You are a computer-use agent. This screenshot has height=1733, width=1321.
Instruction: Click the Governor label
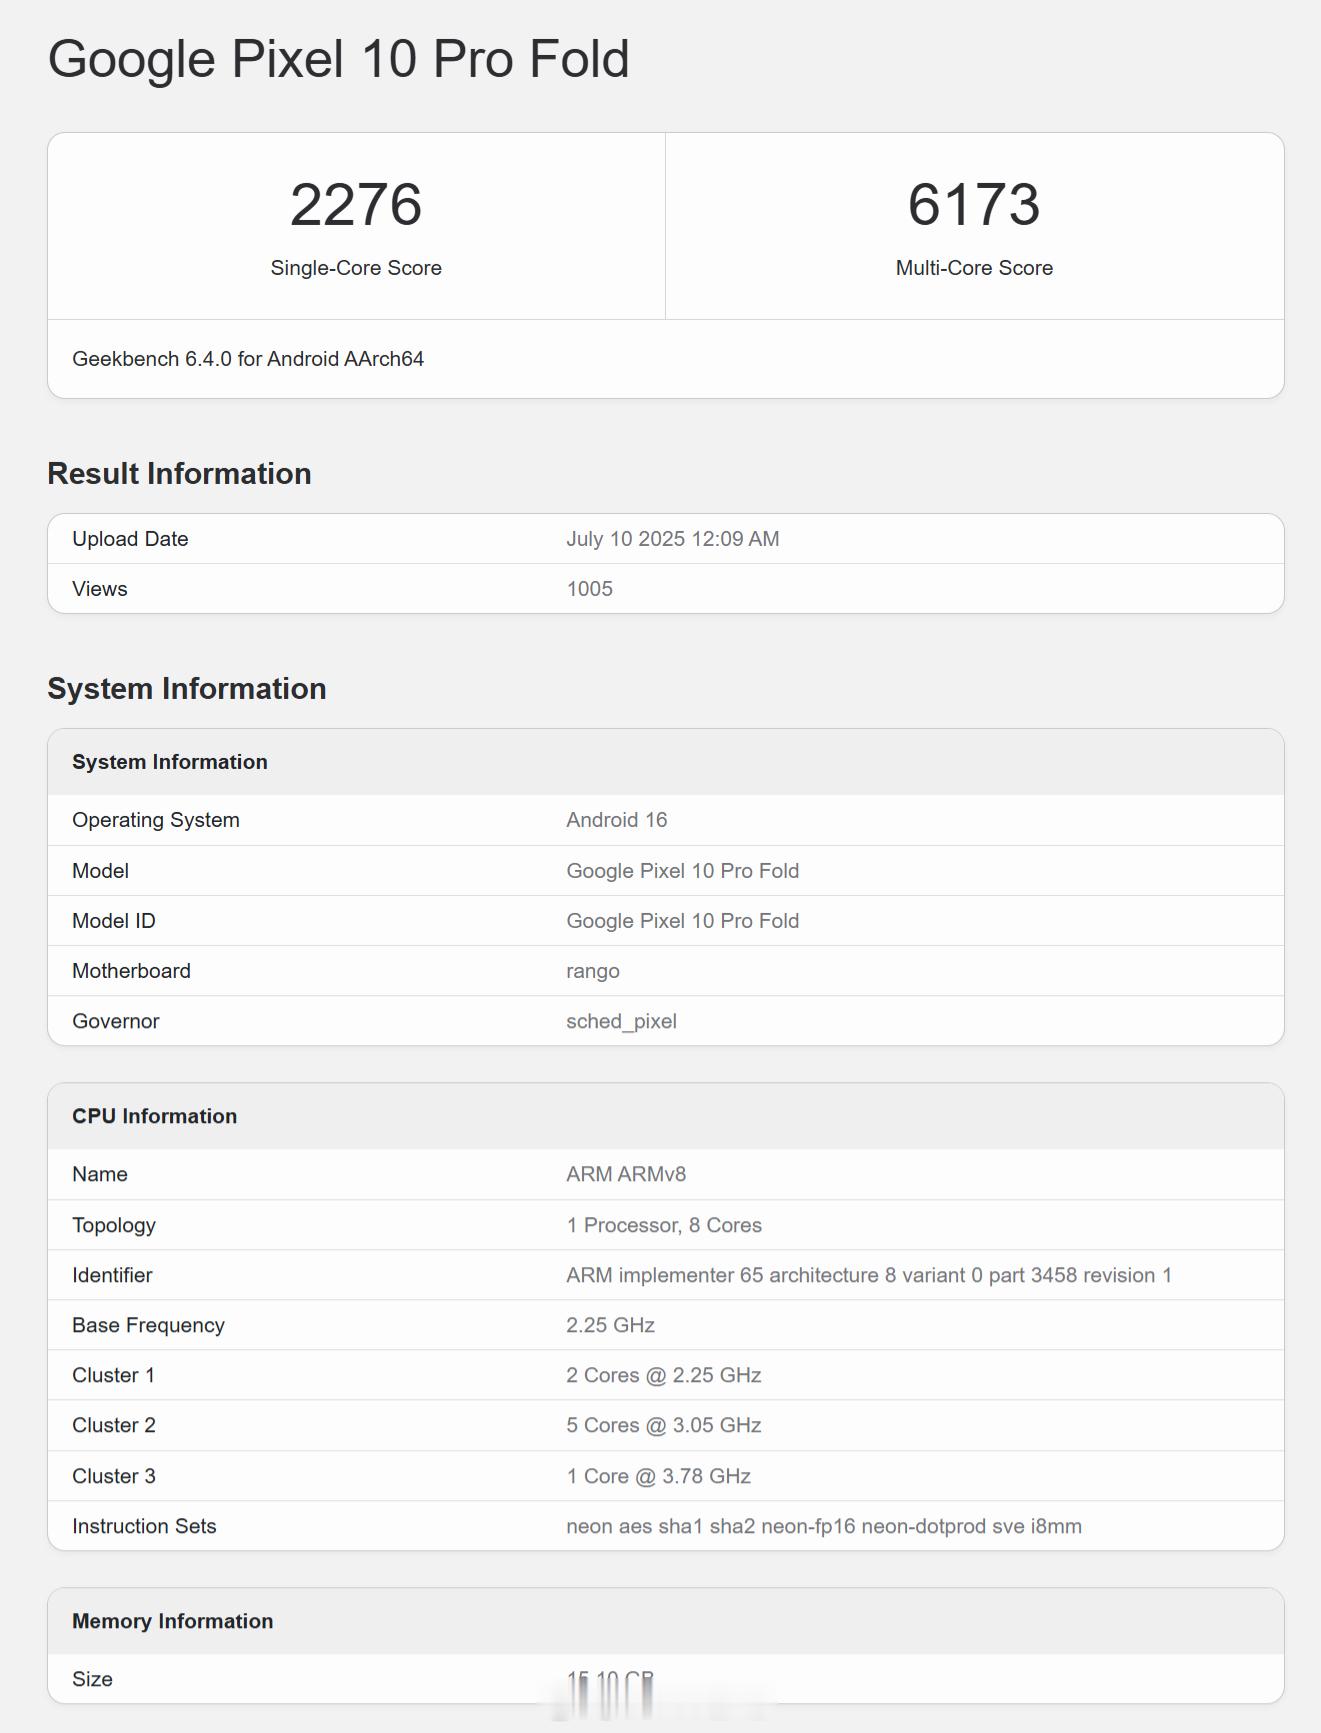(116, 1021)
